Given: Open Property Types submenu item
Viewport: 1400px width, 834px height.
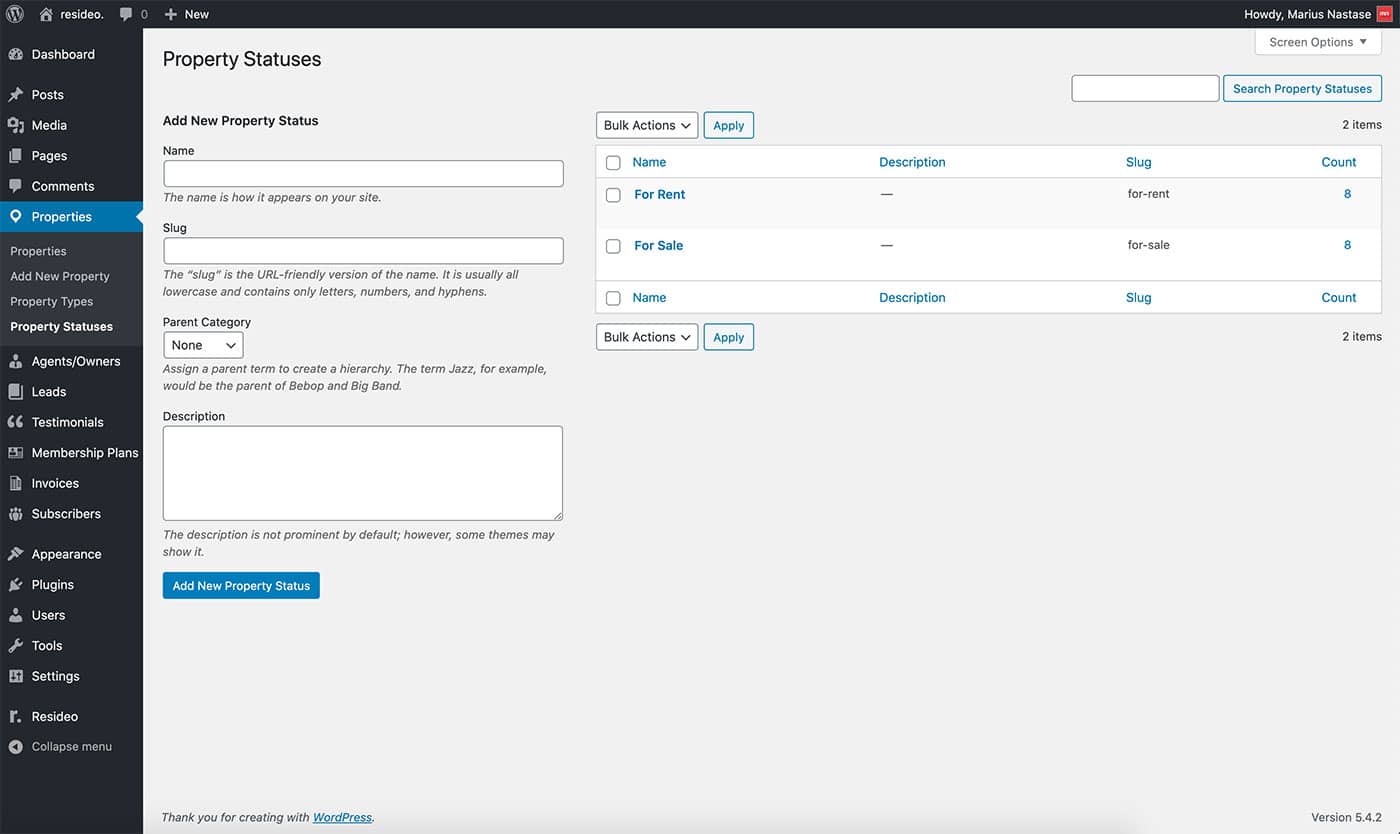Looking at the screenshot, I should pos(51,301).
